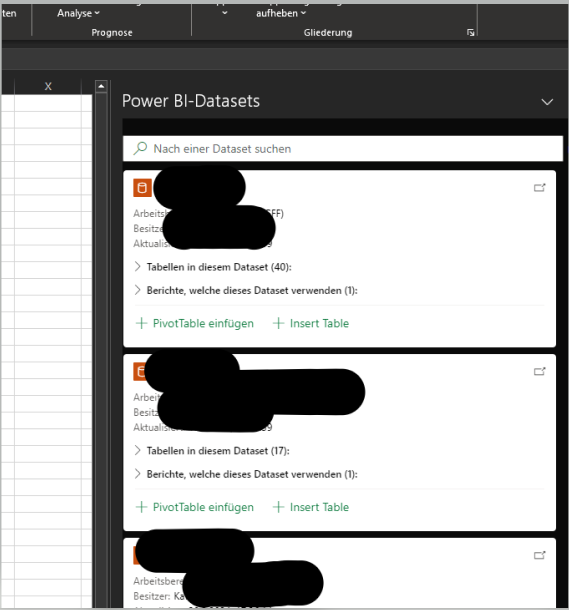Click 'Insert Table' in the first dataset card
The height and width of the screenshot is (610, 569).
[311, 323]
